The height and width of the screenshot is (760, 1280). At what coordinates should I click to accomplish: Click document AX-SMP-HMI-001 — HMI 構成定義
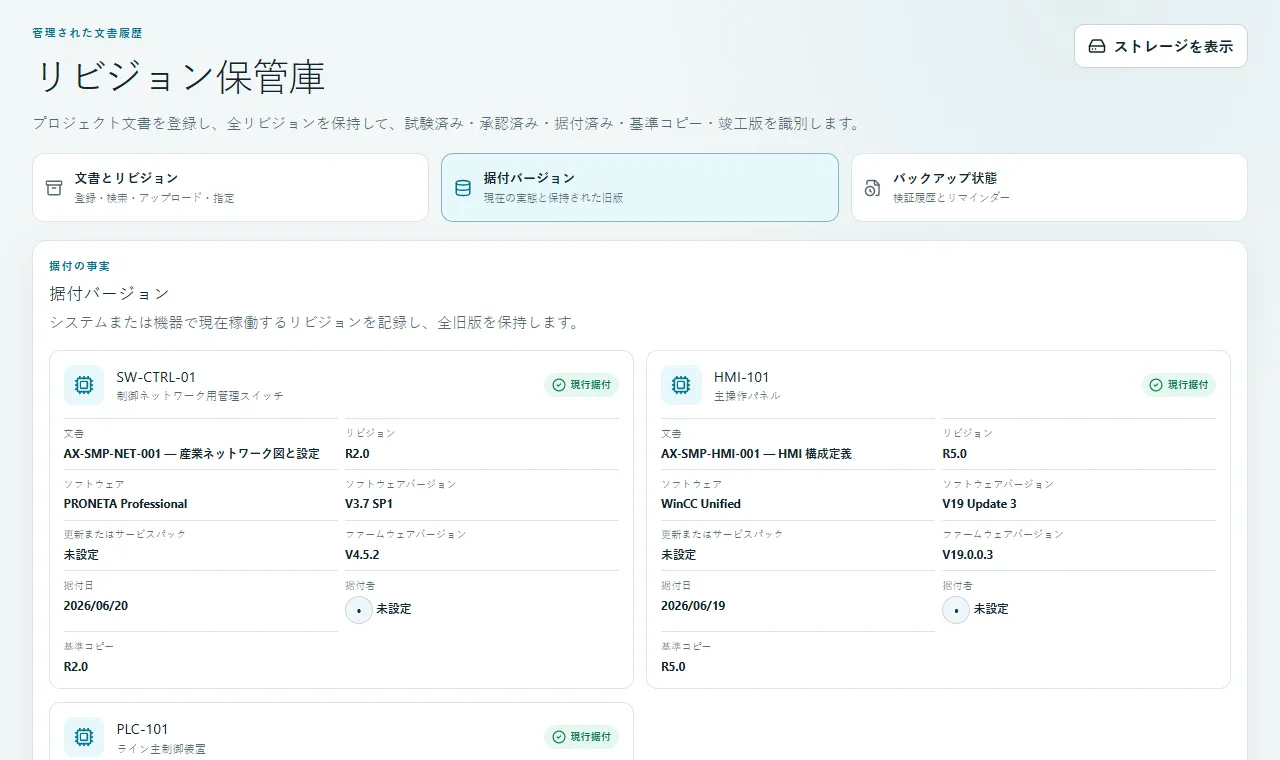click(x=756, y=453)
